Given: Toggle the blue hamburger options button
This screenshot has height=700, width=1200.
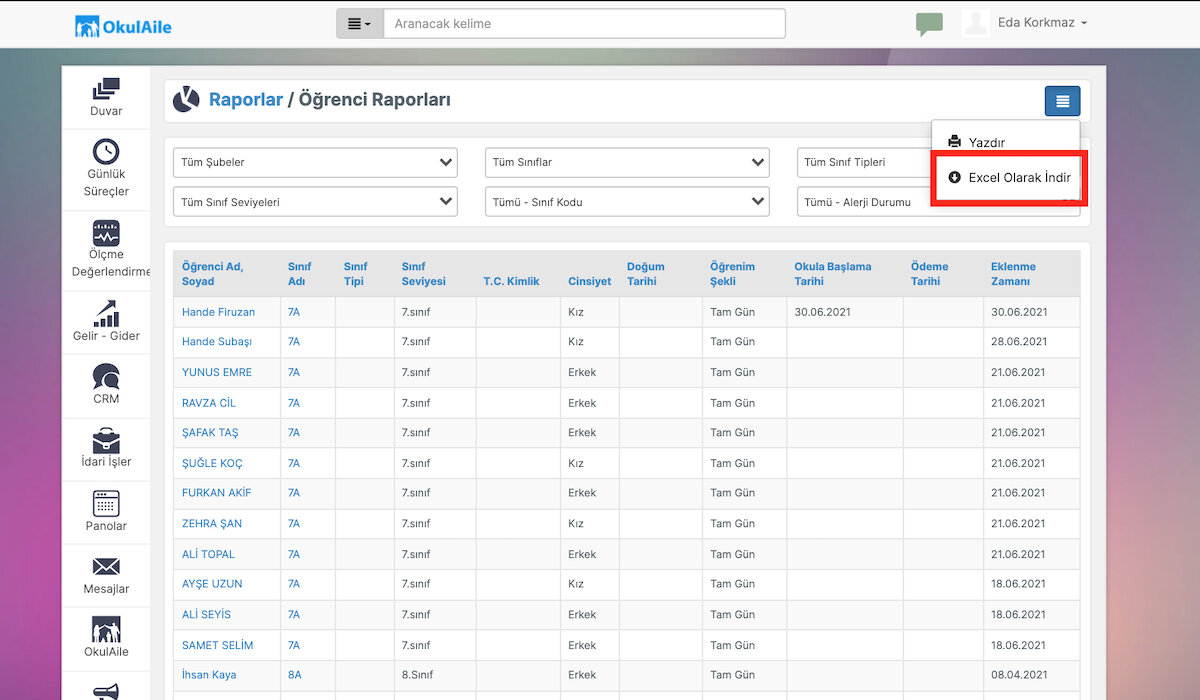Looking at the screenshot, I should [x=1062, y=101].
